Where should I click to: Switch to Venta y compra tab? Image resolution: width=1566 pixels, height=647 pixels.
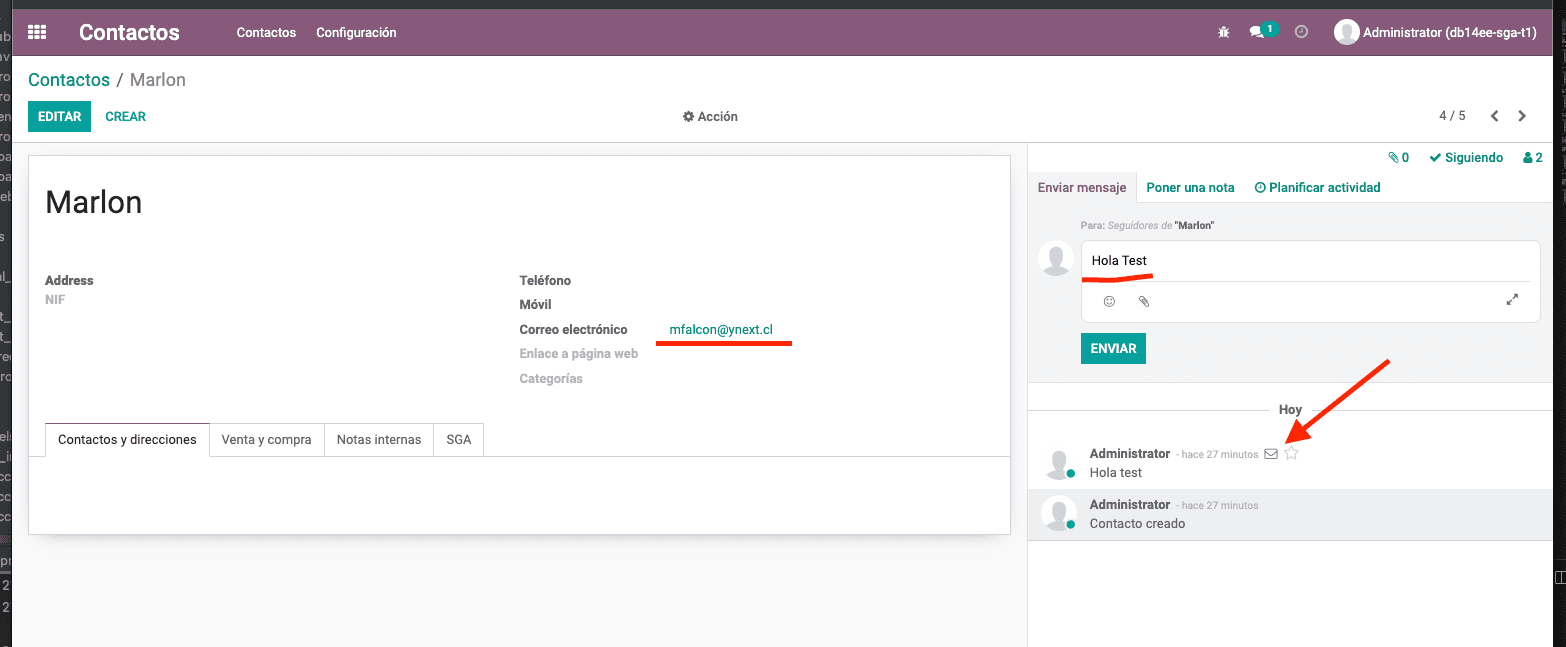267,440
